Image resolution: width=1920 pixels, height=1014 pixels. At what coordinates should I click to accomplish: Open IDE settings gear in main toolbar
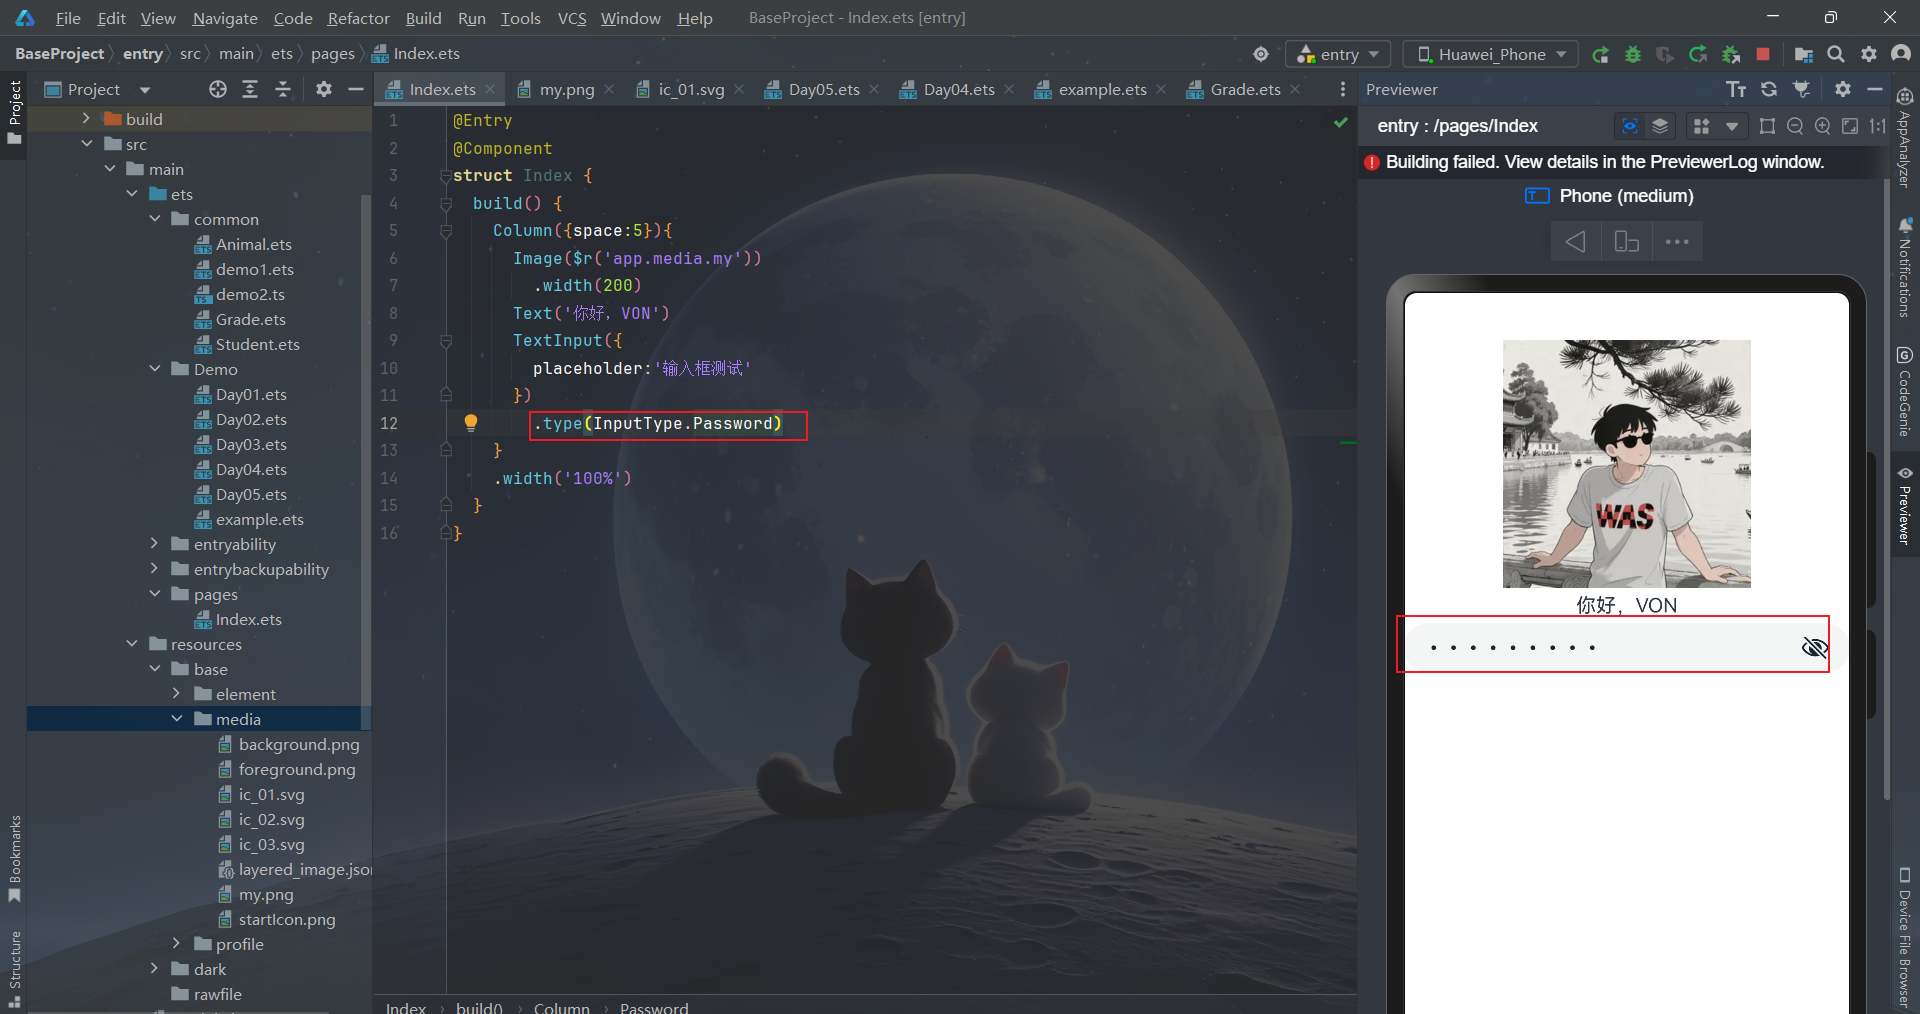coord(1869,54)
